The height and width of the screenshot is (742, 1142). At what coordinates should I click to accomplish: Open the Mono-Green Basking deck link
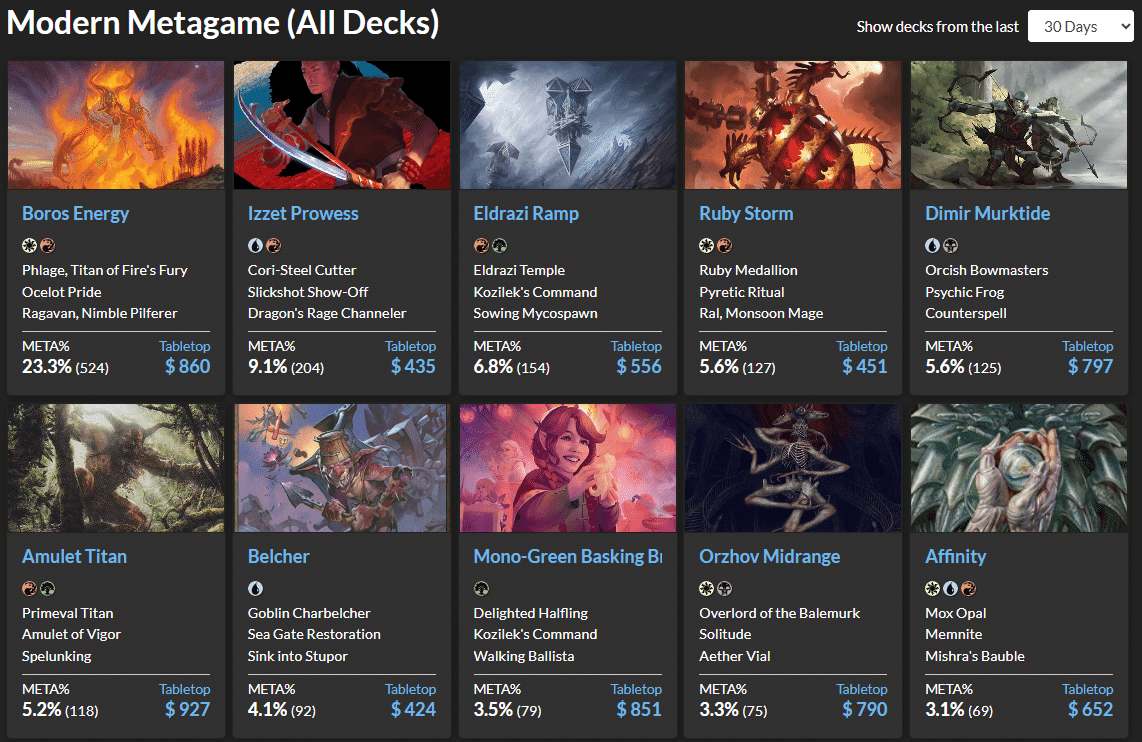click(x=567, y=556)
